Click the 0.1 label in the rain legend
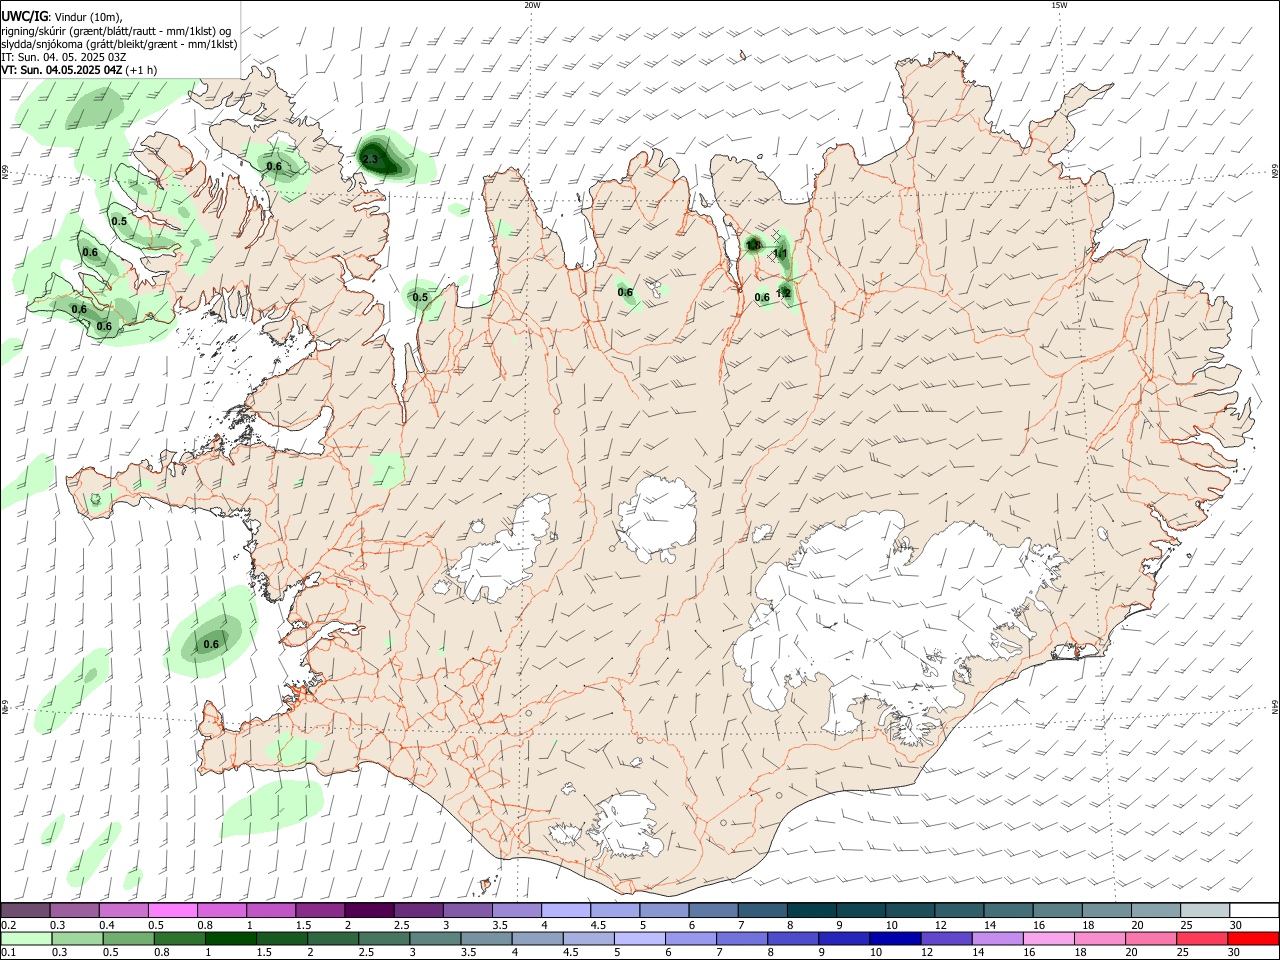 point(8,953)
